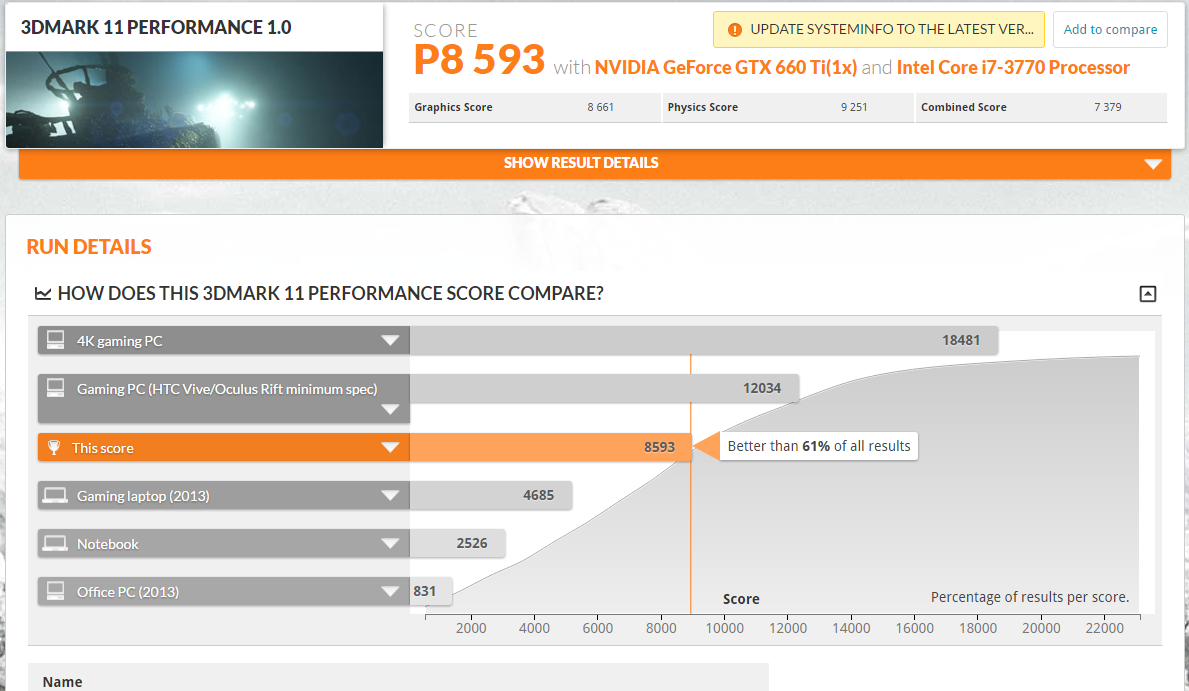Image resolution: width=1189 pixels, height=691 pixels.
Task: Click Add to compare button
Action: (1110, 30)
